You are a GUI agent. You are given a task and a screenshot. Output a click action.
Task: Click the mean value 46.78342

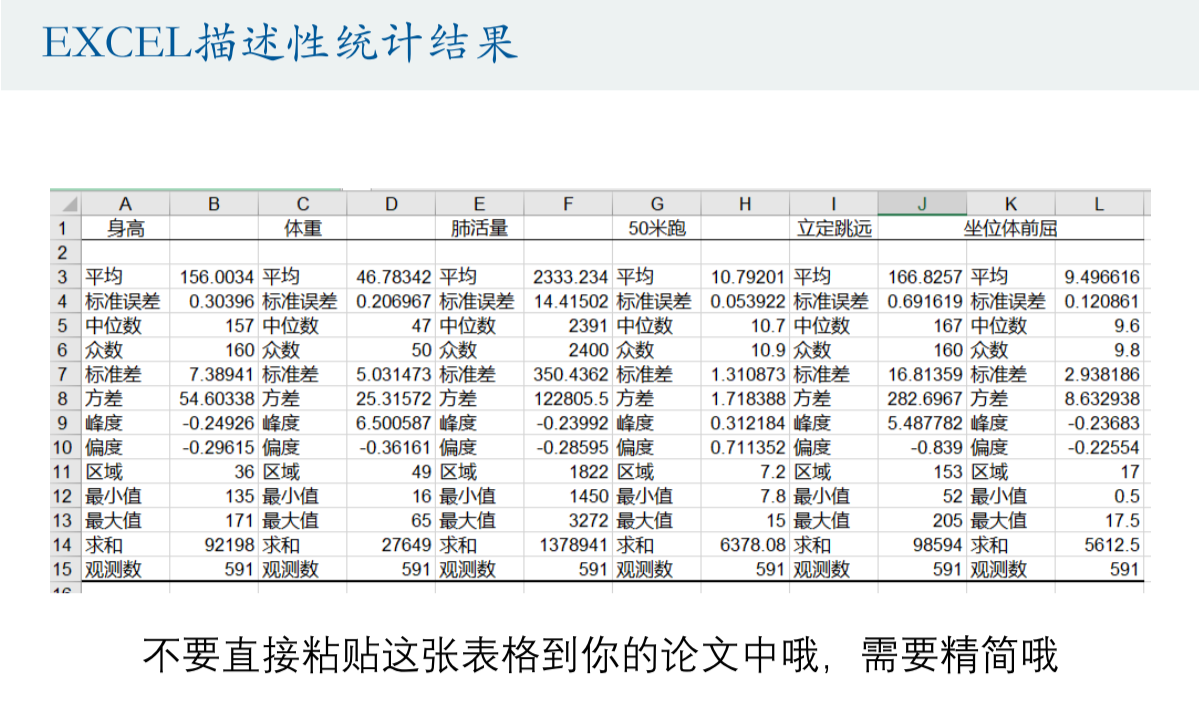(x=394, y=277)
